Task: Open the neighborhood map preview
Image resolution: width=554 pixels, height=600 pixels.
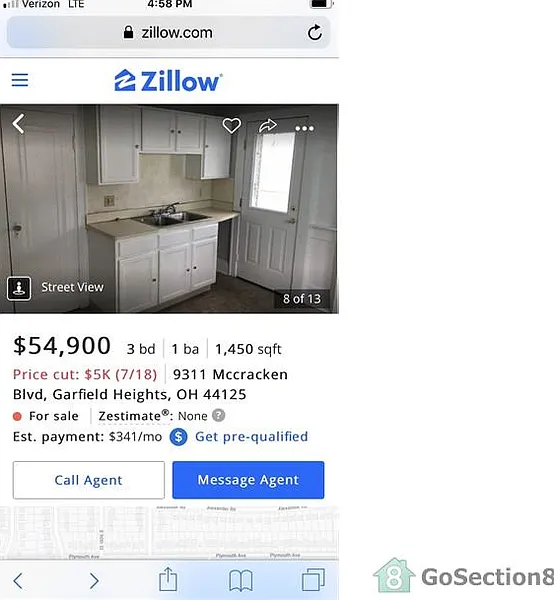Action: [x=169, y=533]
